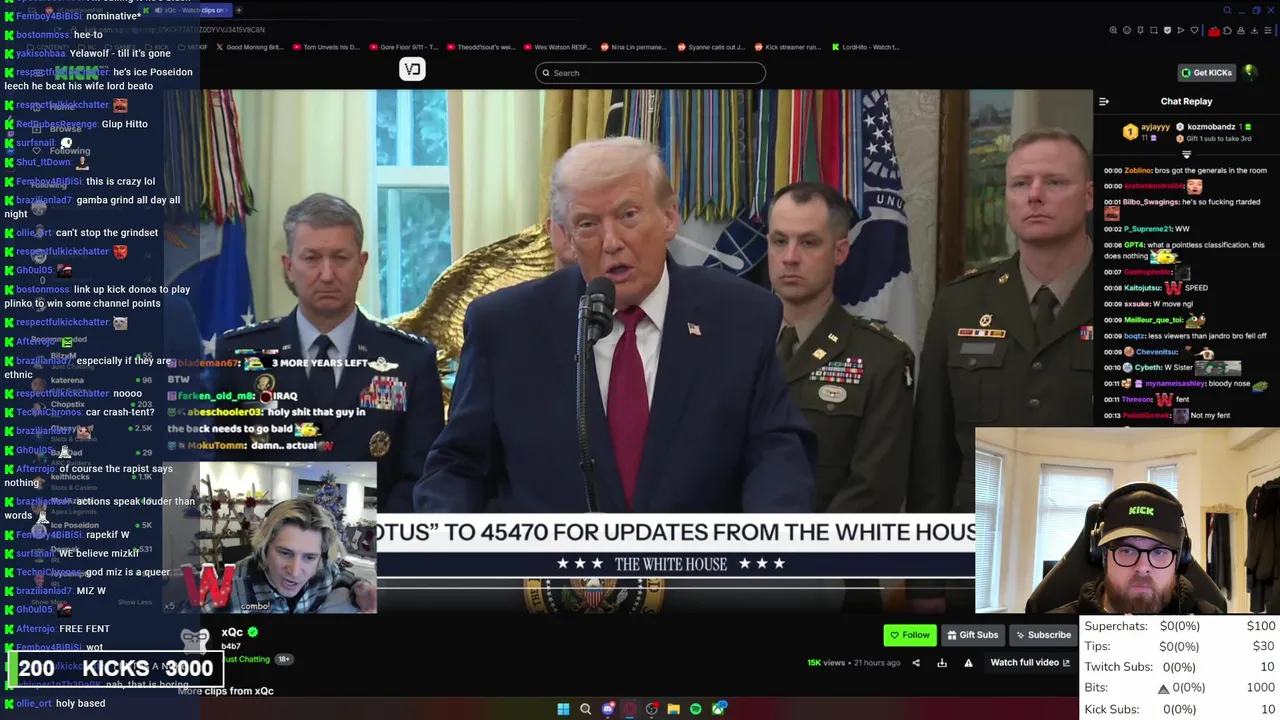Click GPT4 chat username
This screenshot has width=1280, height=720.
coord(1134,245)
